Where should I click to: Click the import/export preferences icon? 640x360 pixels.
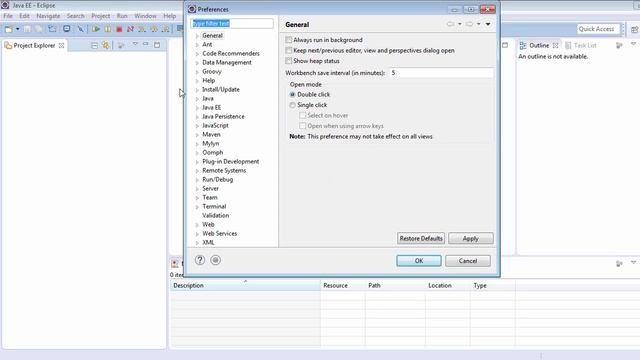[216, 260]
